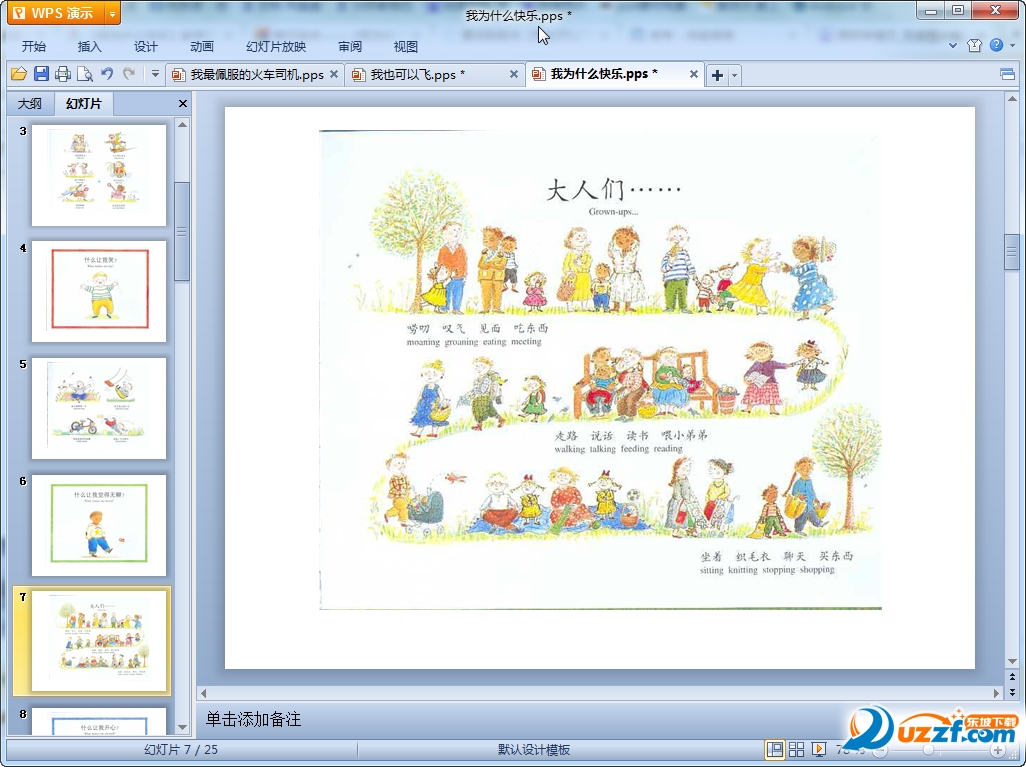Click the Print icon in the toolbar
The image size is (1026, 767).
[x=63, y=74]
